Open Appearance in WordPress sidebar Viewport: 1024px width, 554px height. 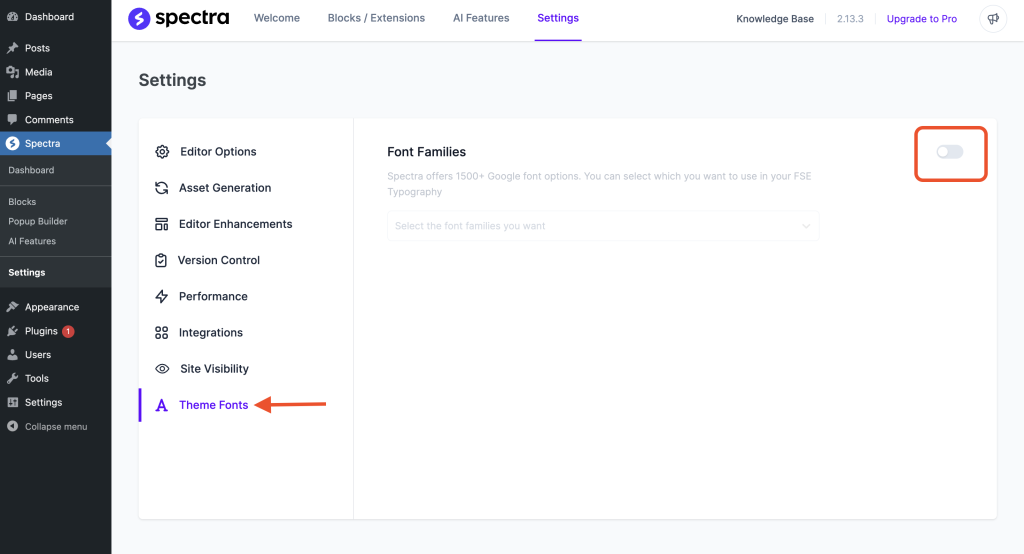point(52,307)
